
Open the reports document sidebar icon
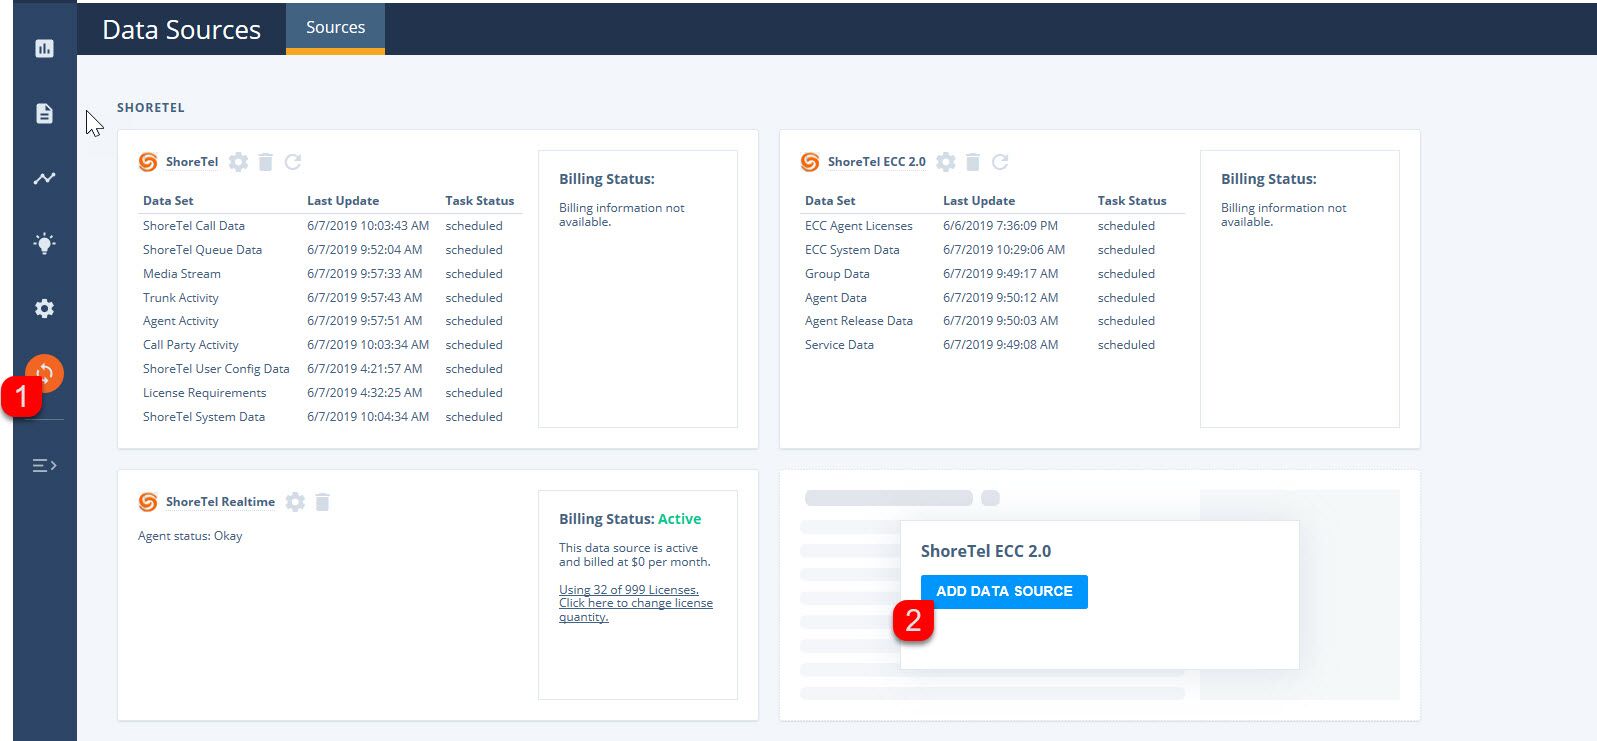point(44,113)
